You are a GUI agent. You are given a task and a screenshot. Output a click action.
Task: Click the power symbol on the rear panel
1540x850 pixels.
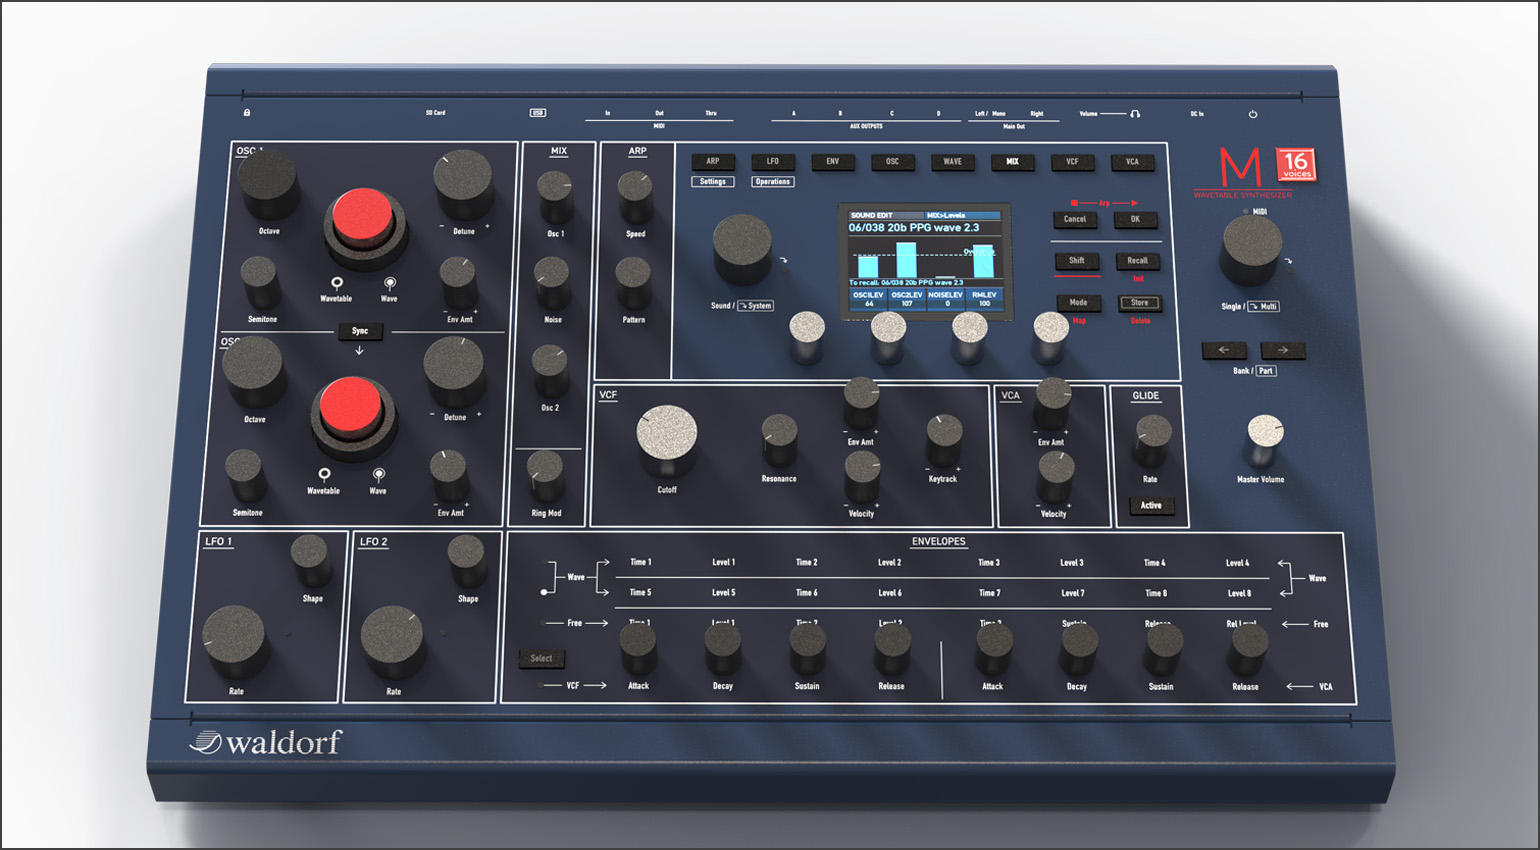pyautogui.click(x=1253, y=114)
